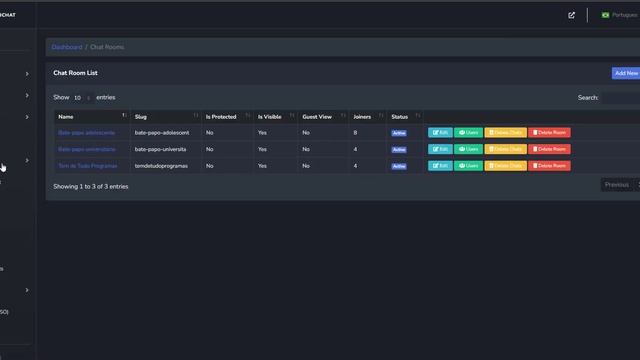Image resolution: width=640 pixels, height=360 pixels.
Task: Sort by Is Protected column arrows
Action: (248, 116)
